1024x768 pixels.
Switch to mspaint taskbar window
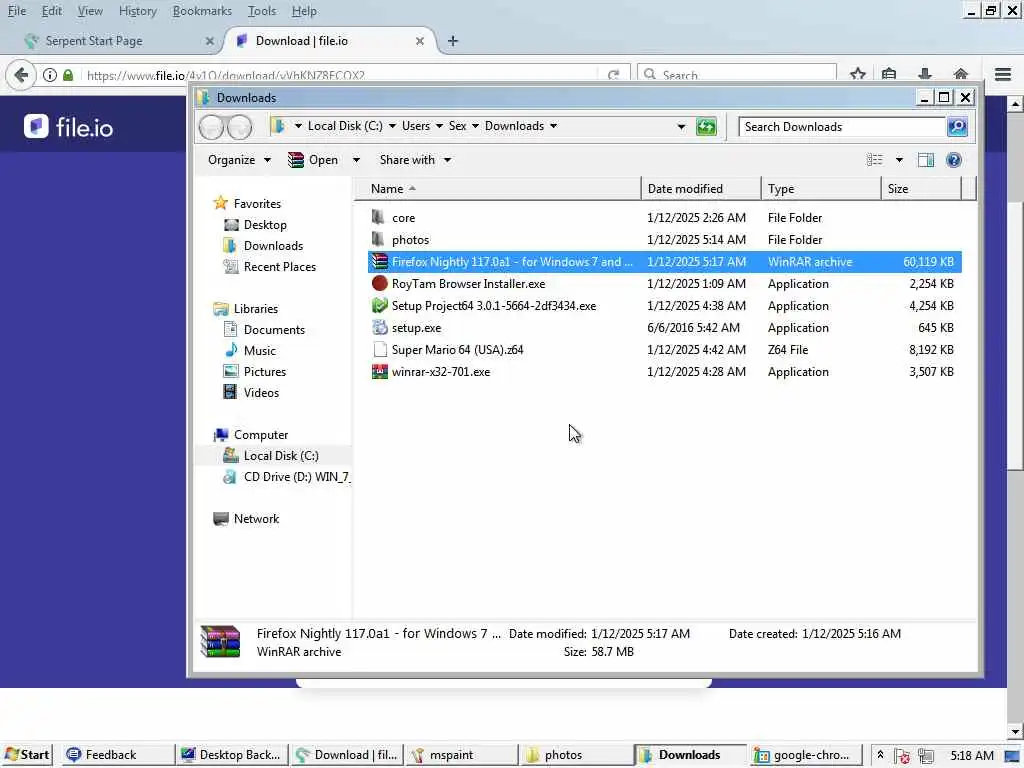coord(461,755)
